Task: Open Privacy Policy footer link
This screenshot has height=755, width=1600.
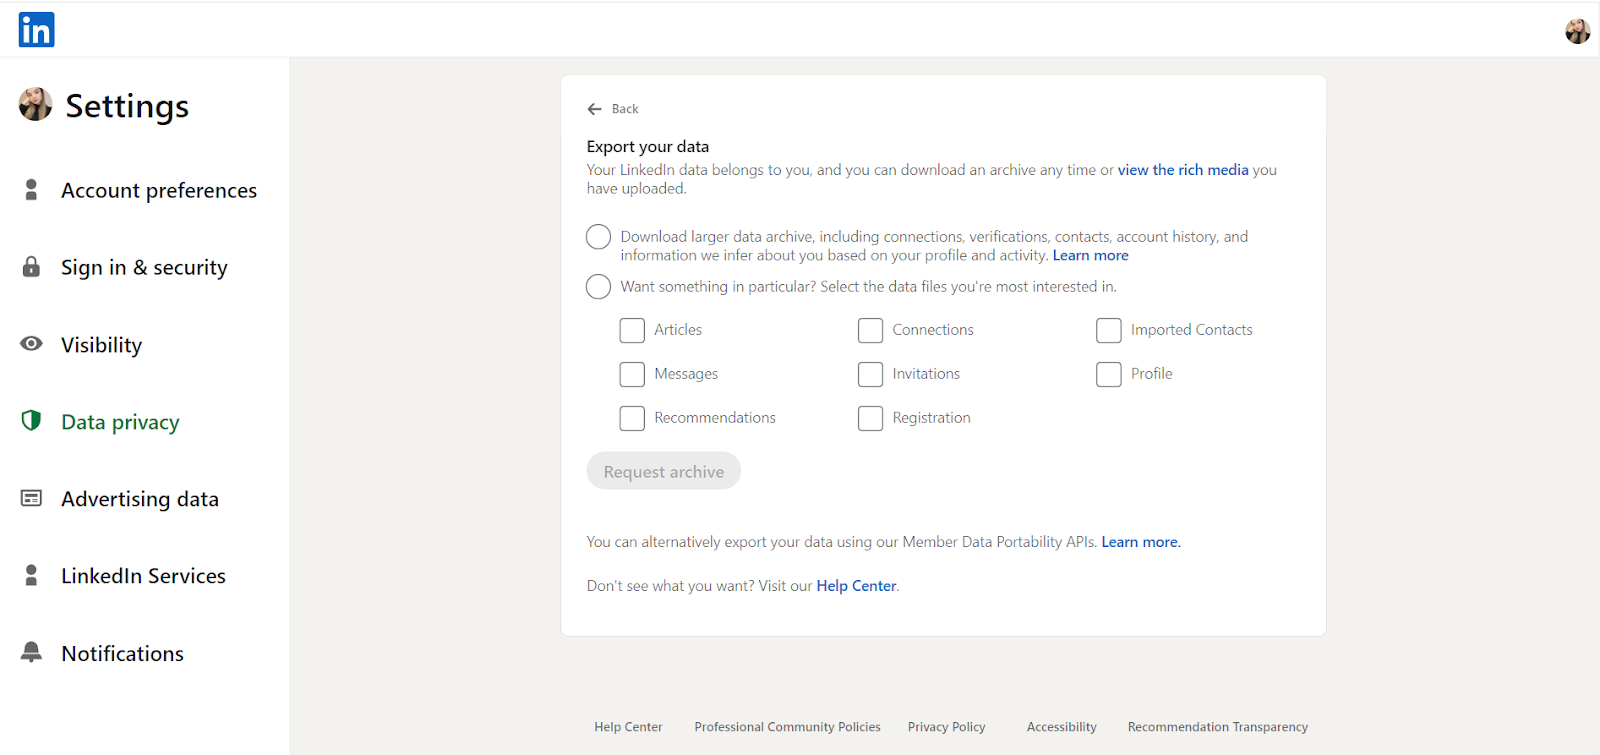Action: click(x=946, y=727)
